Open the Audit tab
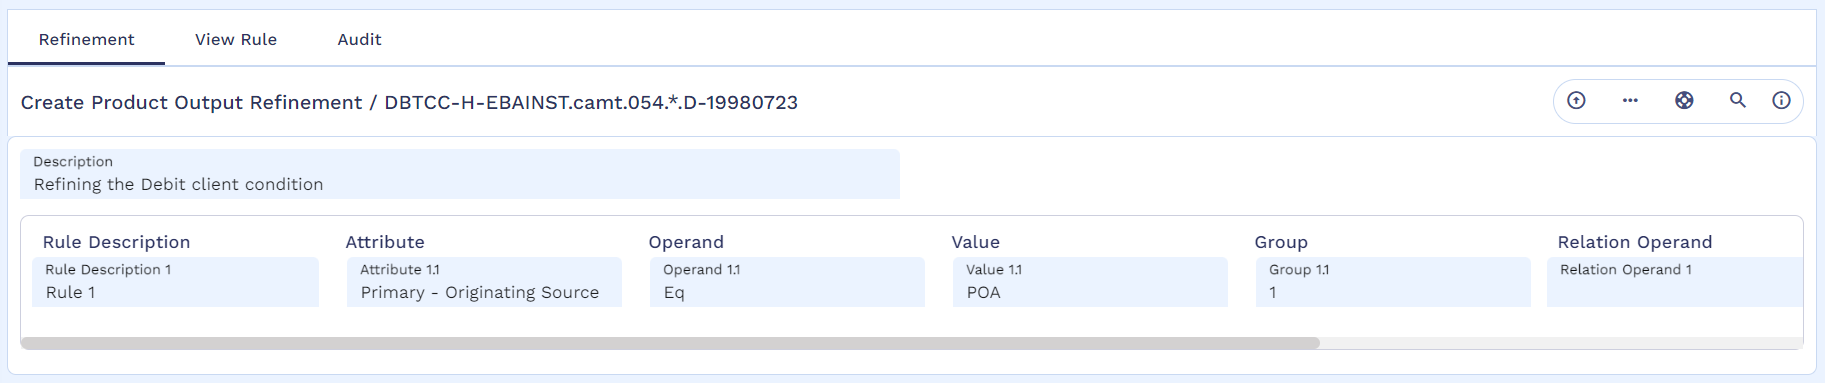The height and width of the screenshot is (383, 1825). [359, 39]
